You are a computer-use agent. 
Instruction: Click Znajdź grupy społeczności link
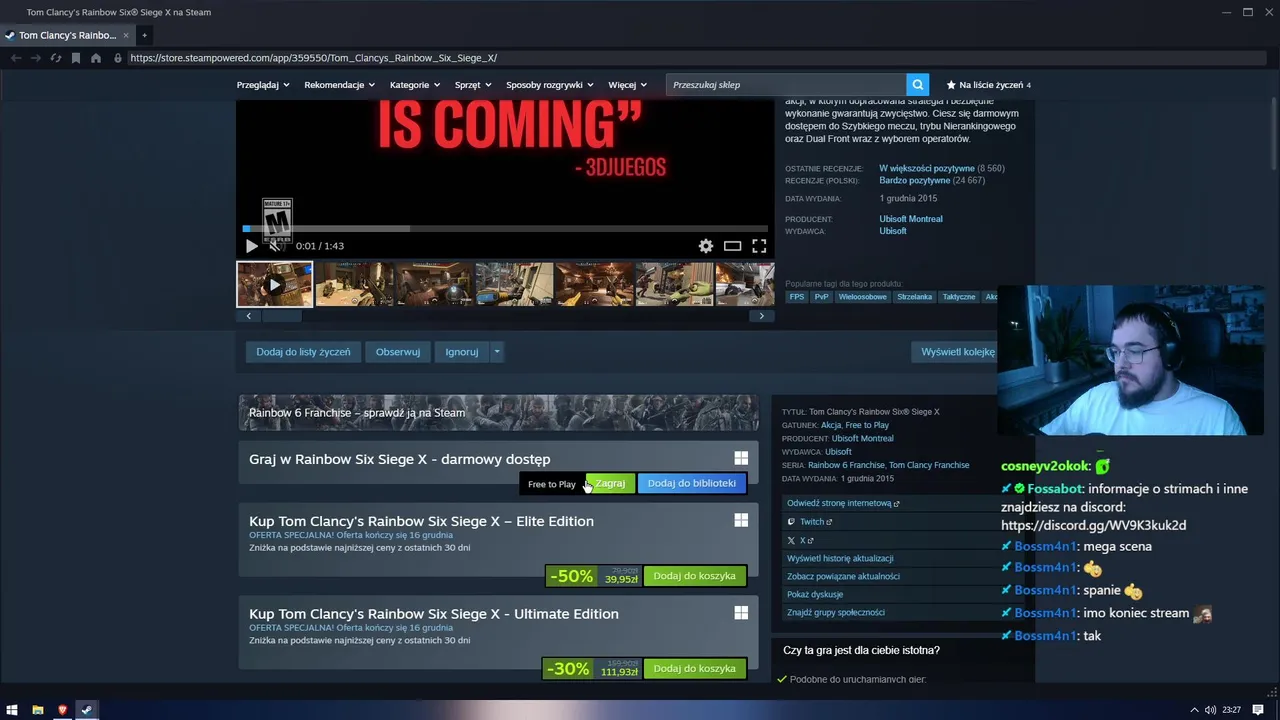pos(836,612)
